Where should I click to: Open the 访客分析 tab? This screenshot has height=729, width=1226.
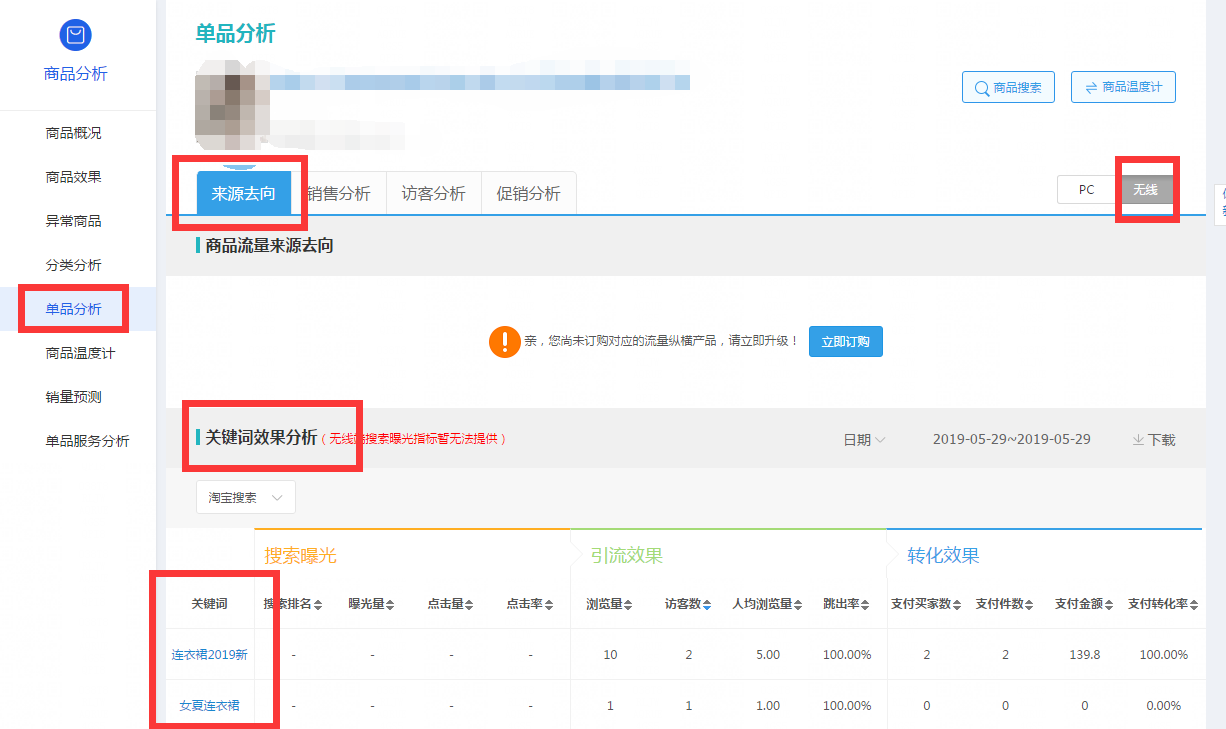pyautogui.click(x=433, y=194)
